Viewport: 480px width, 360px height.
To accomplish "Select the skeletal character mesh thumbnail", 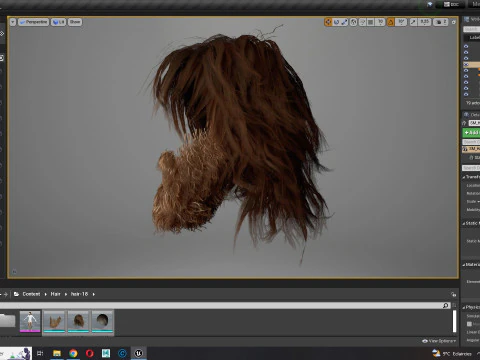I will [30, 321].
